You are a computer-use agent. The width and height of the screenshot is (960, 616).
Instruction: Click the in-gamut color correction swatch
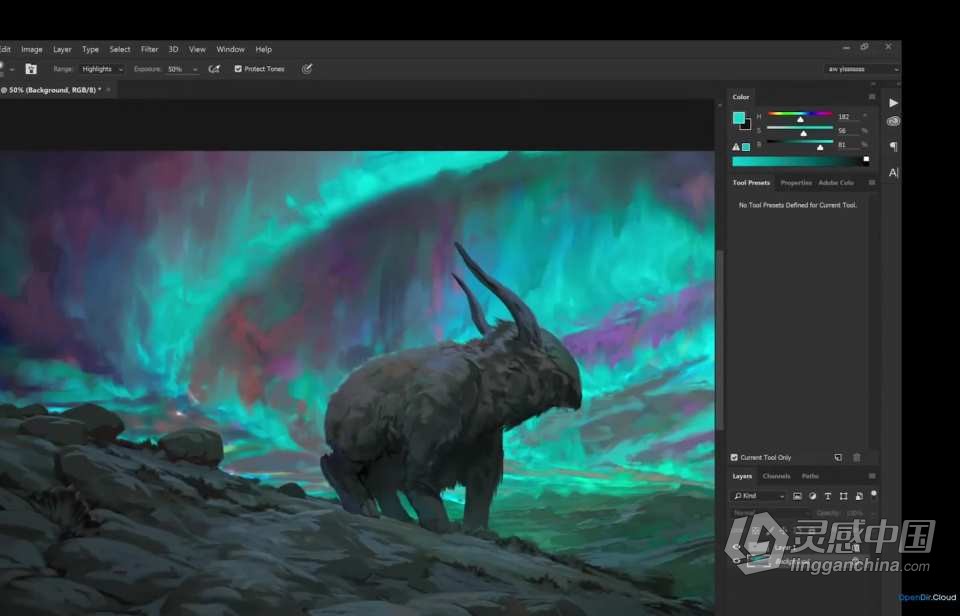point(746,147)
